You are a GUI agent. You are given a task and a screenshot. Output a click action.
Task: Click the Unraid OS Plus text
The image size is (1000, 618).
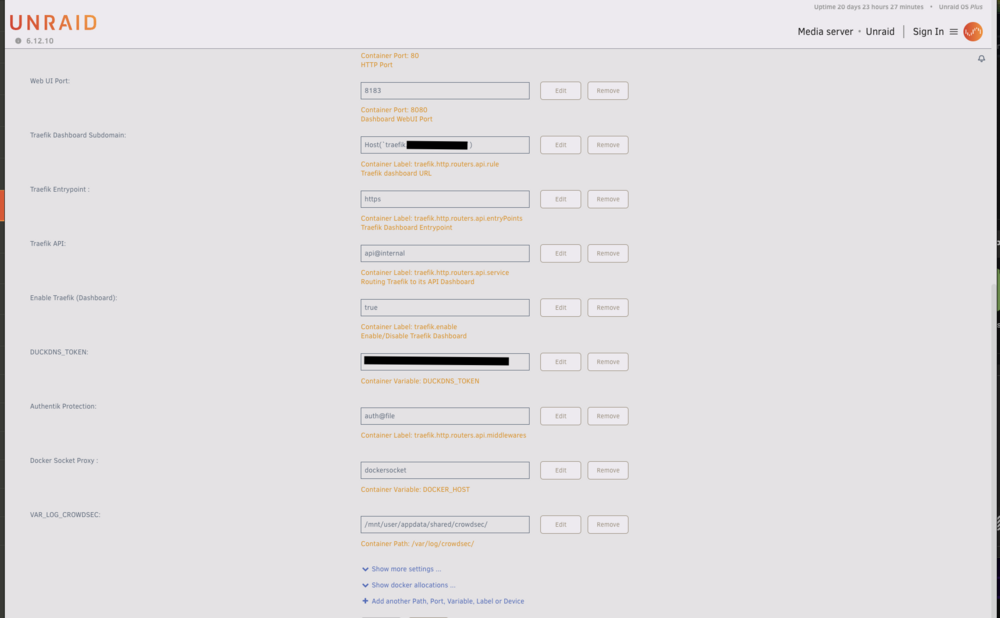point(960,7)
